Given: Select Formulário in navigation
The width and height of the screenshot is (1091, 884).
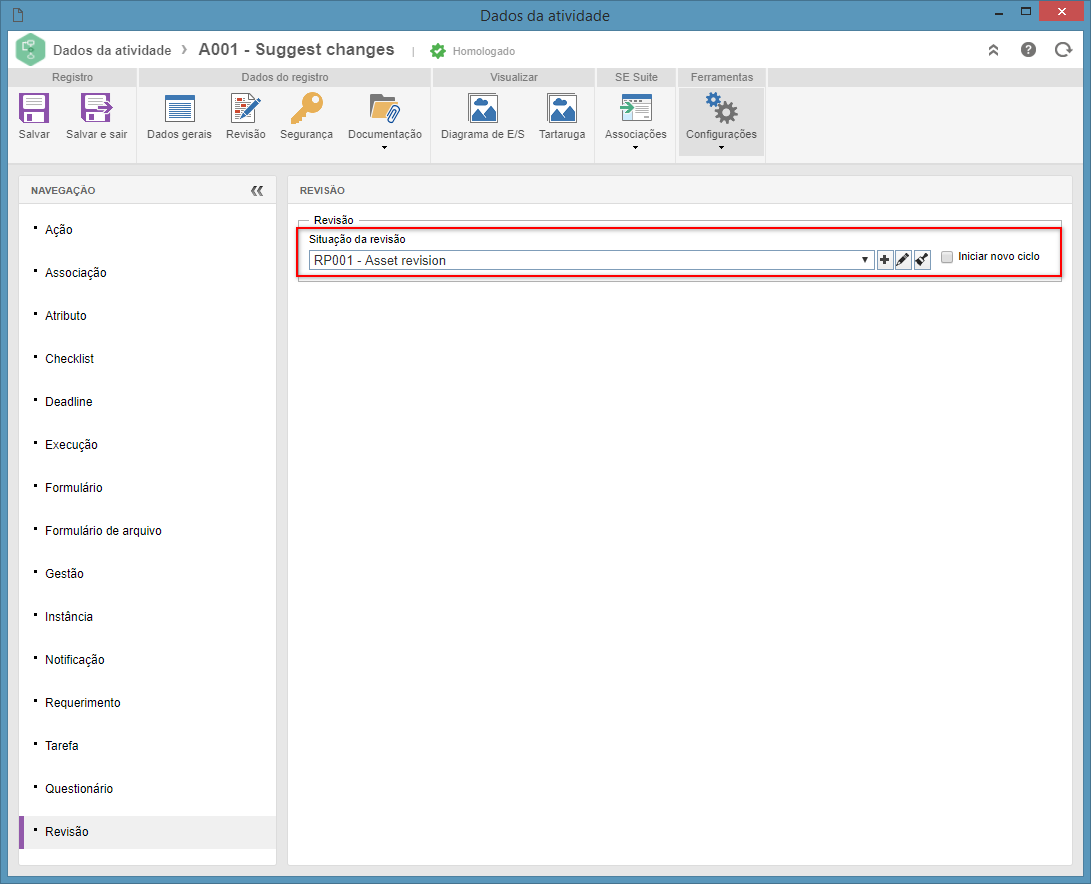Looking at the screenshot, I should (74, 488).
